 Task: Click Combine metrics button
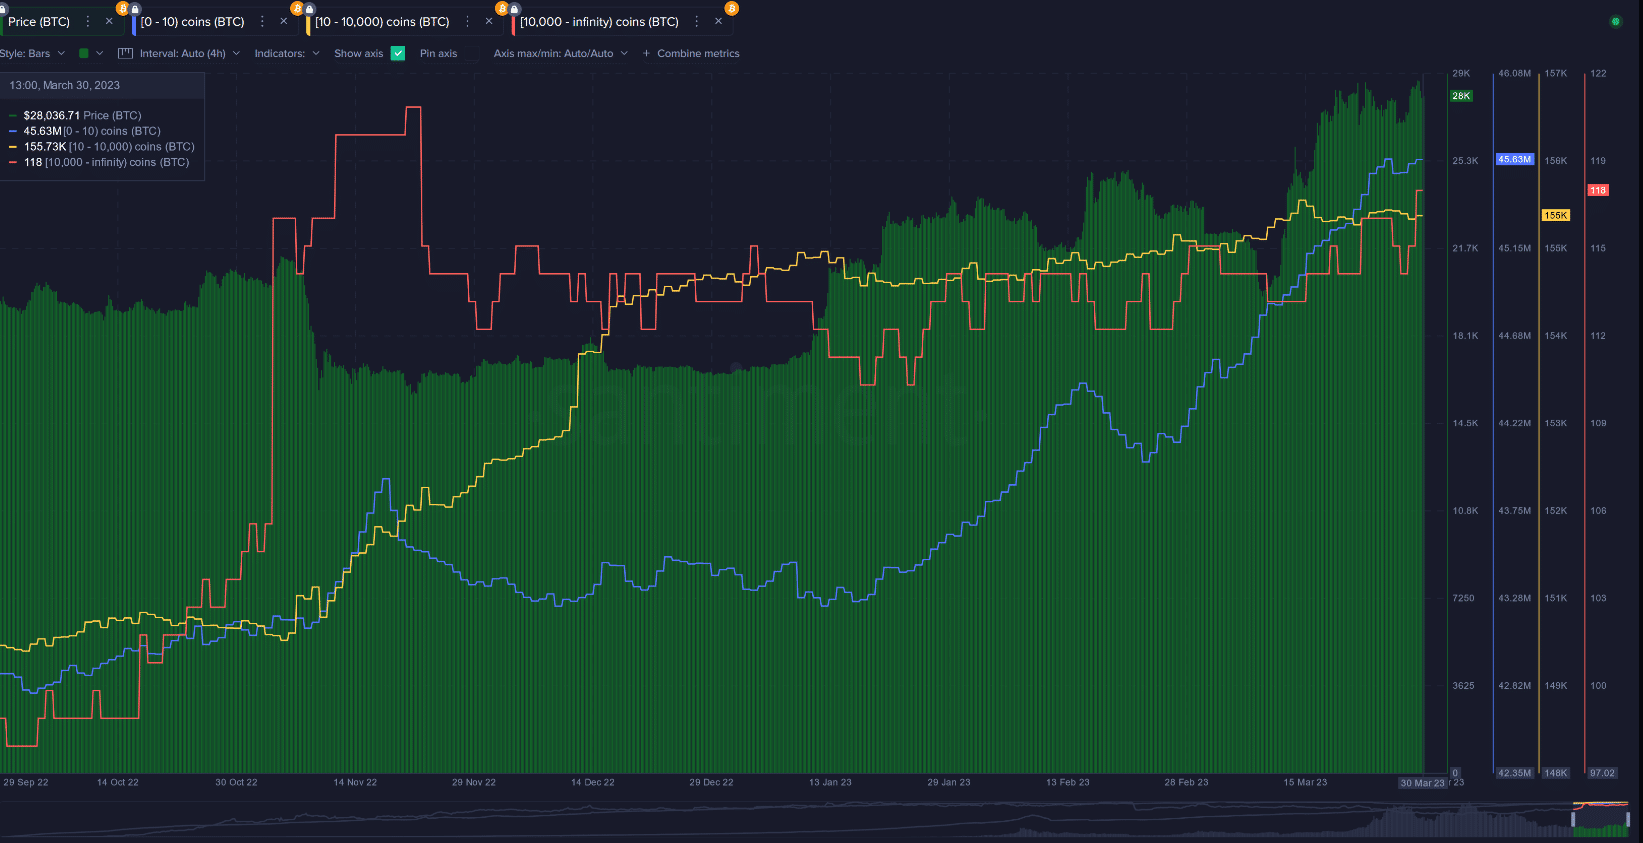tap(691, 53)
